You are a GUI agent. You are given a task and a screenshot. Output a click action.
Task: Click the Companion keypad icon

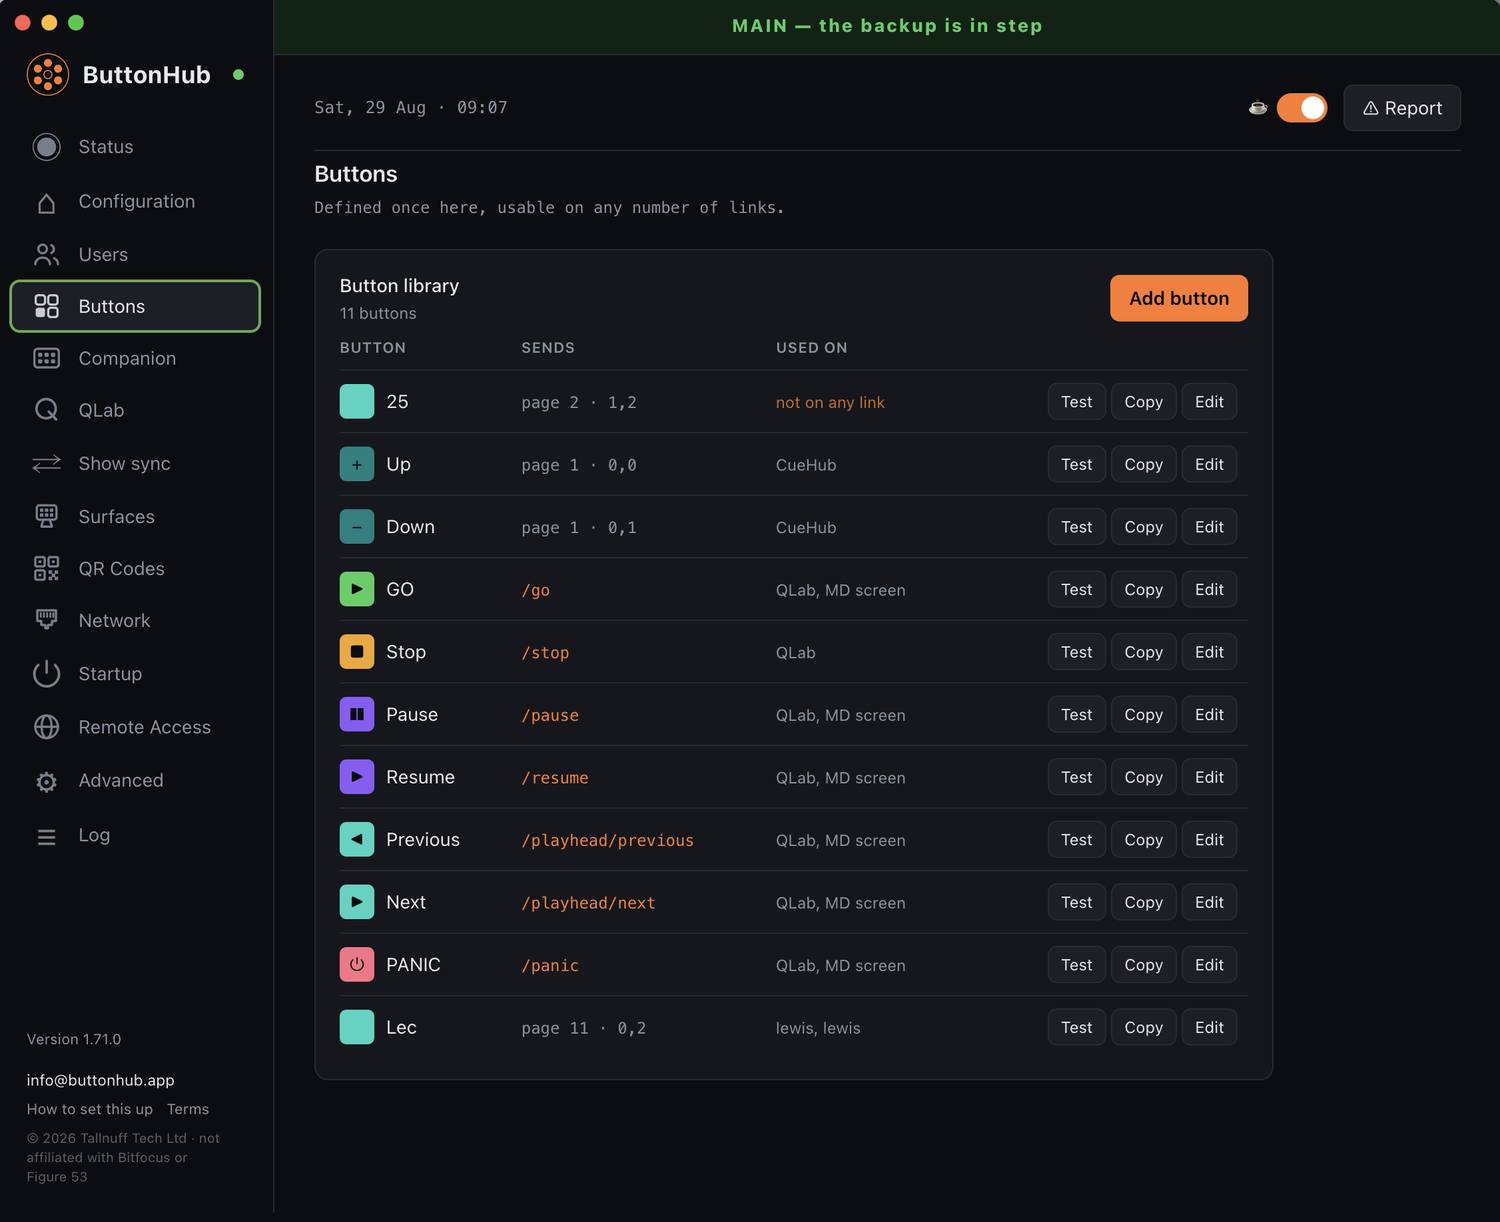(47, 358)
